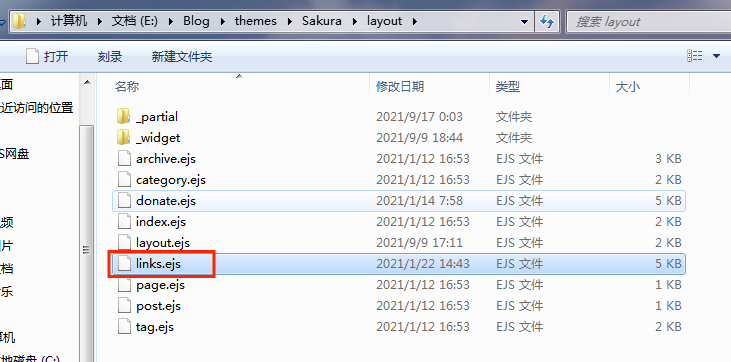Click the folder icon in address bar
This screenshot has height=362, width=731.
(19, 21)
